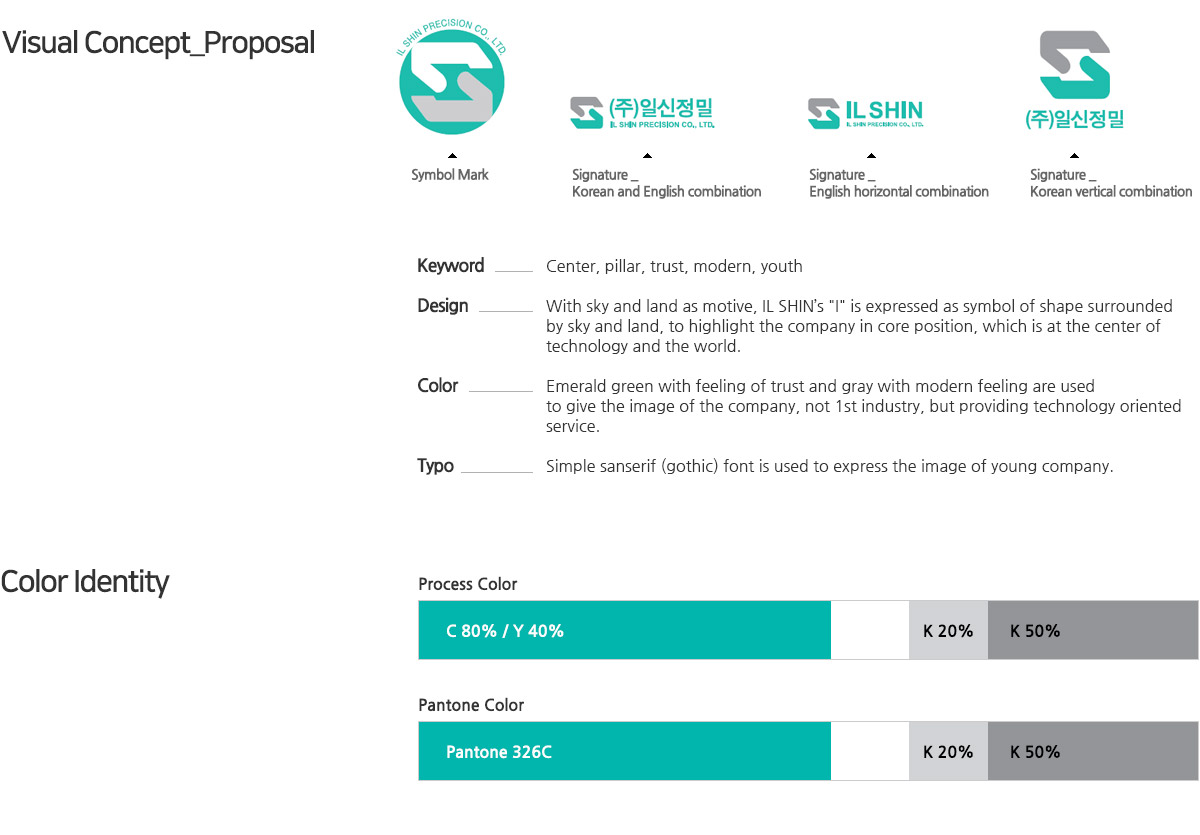The height and width of the screenshot is (835, 1200).
Task: Click the Visual Concept_Proposal heading
Action: (x=159, y=44)
